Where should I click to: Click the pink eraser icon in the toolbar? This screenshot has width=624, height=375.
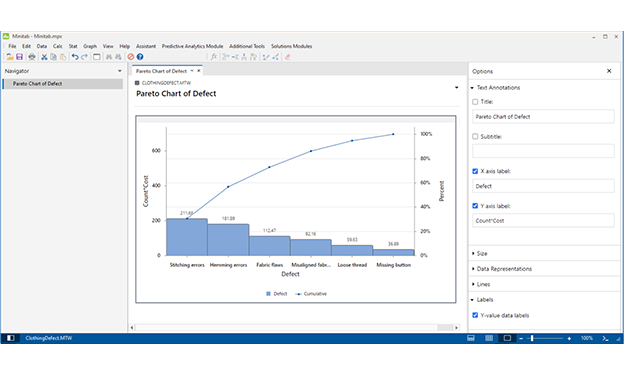click(x=287, y=57)
